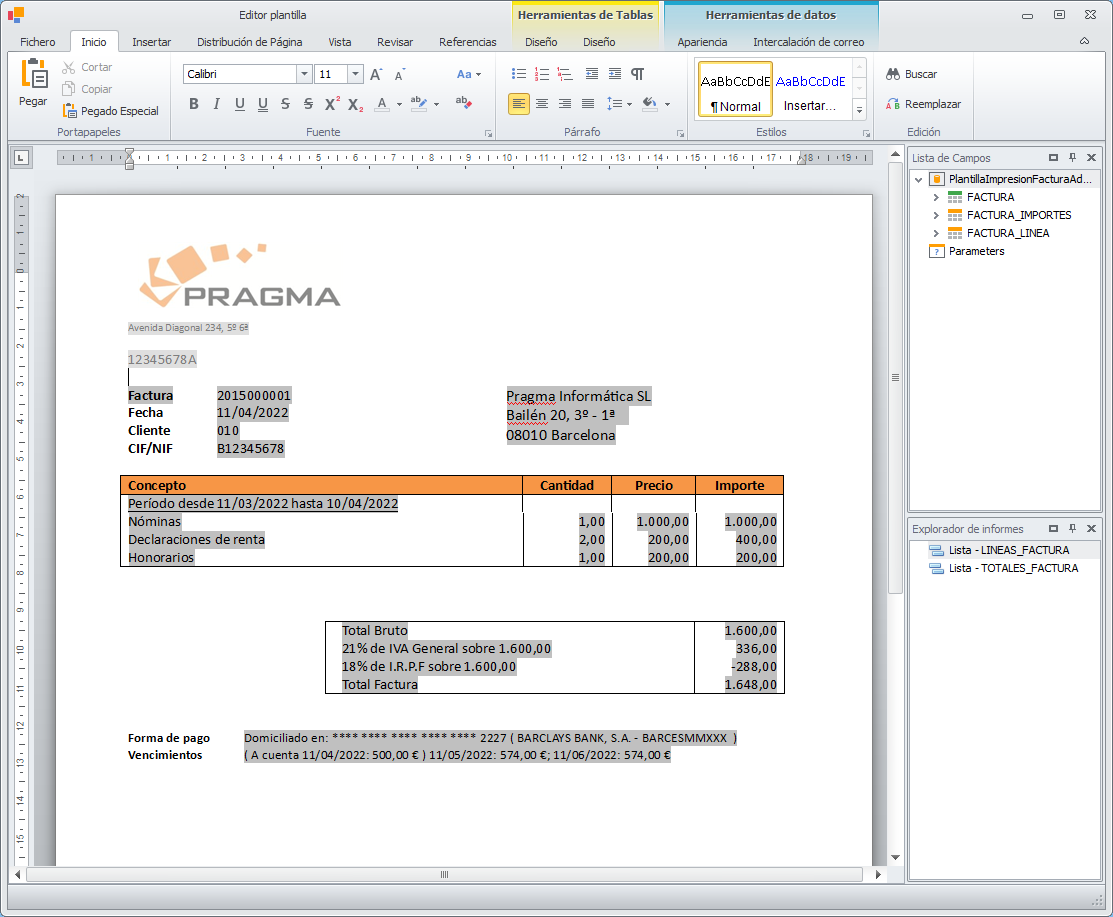Clear formatting with the eraser icon
1113x917 pixels.
coord(464,104)
